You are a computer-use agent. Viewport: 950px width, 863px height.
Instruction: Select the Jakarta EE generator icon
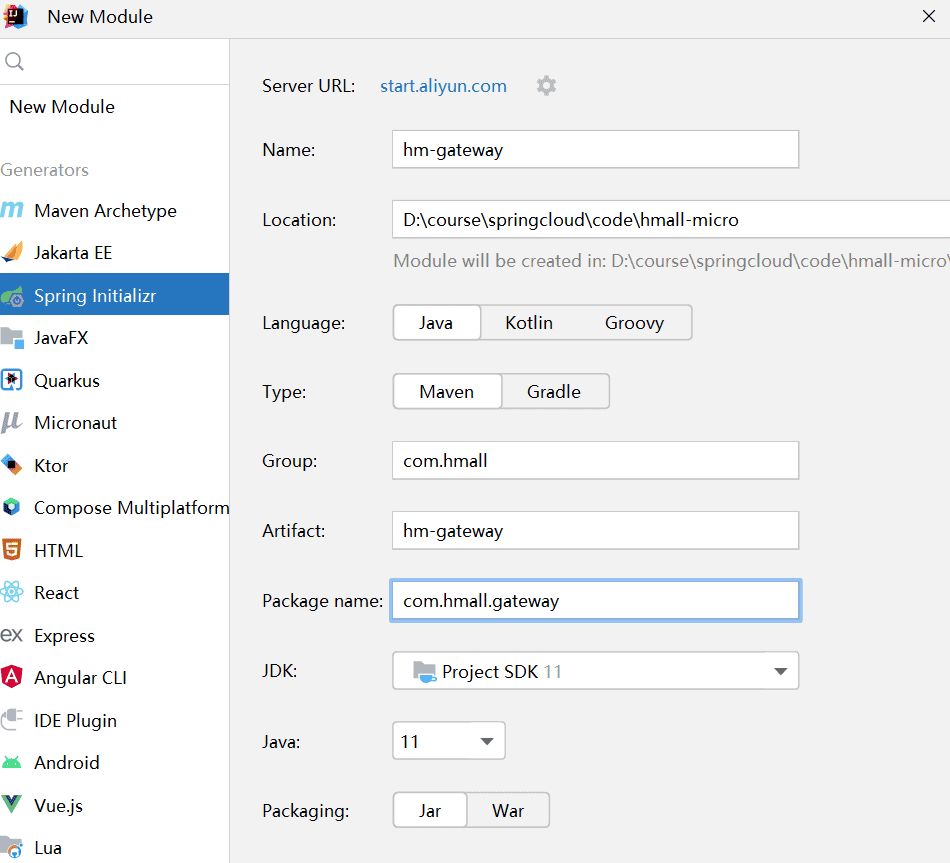(x=13, y=253)
